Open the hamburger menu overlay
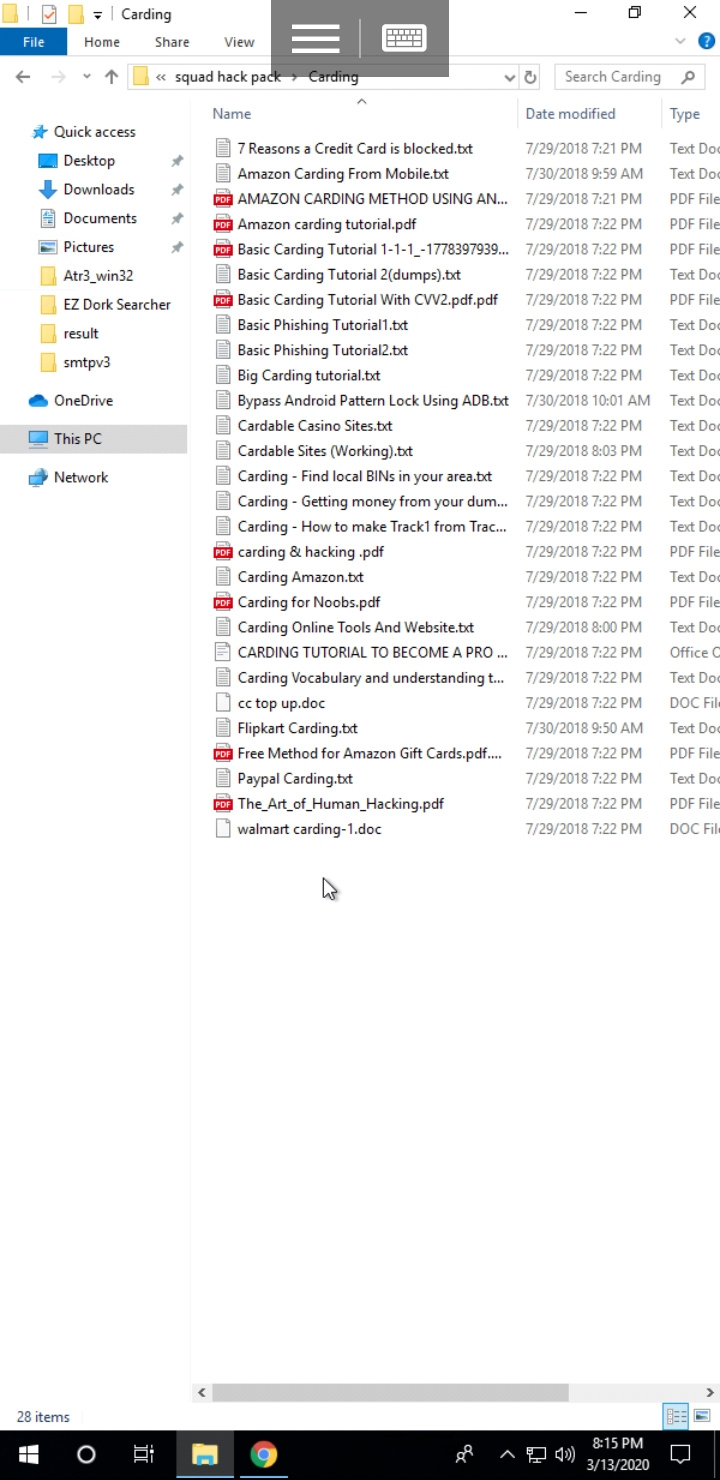The image size is (720, 1480). 316,39
